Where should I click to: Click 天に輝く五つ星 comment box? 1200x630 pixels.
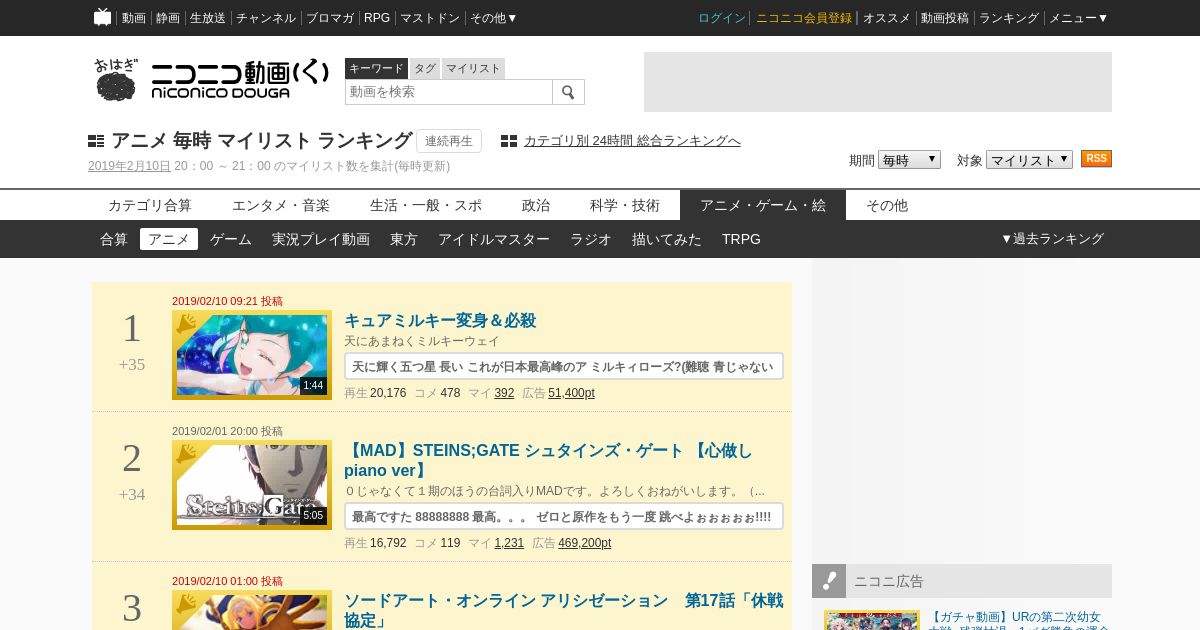click(564, 366)
